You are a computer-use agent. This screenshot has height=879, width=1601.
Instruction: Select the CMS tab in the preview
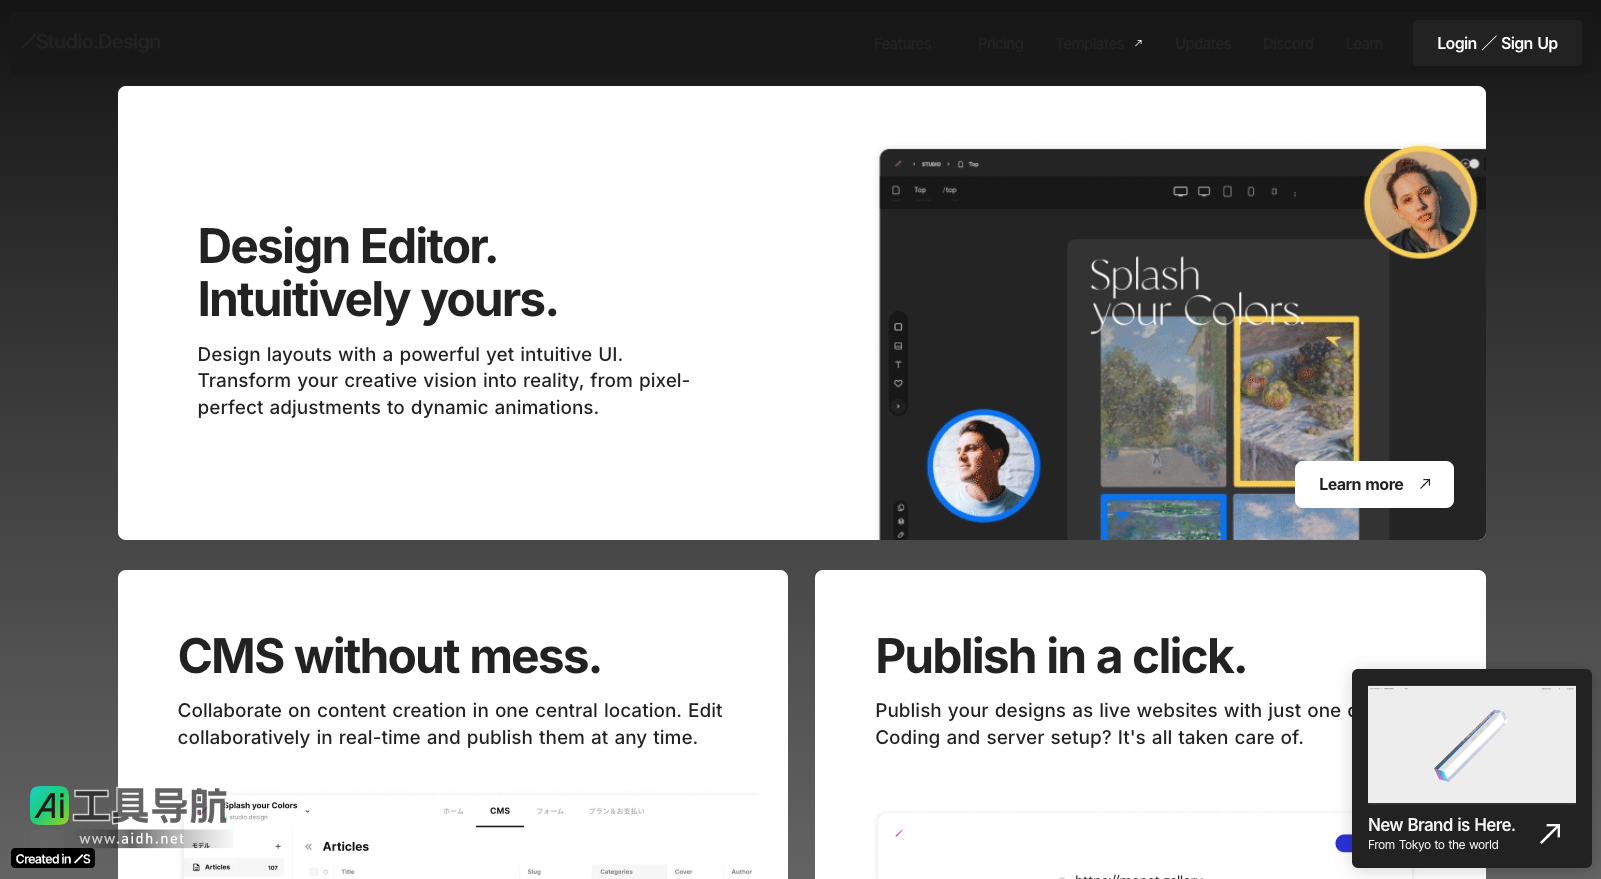click(500, 811)
